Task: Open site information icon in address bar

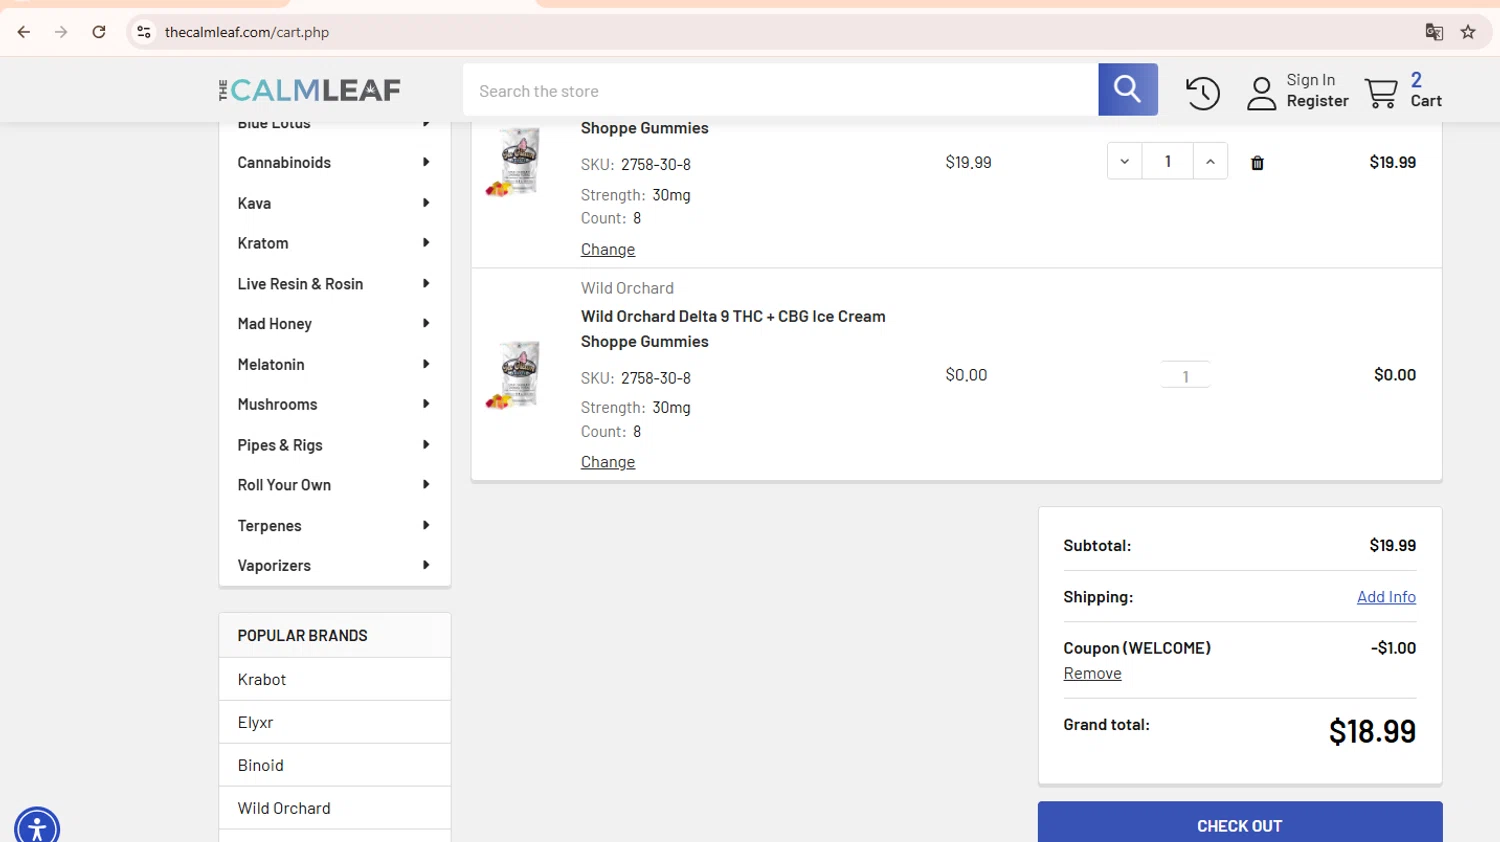Action: tap(144, 32)
